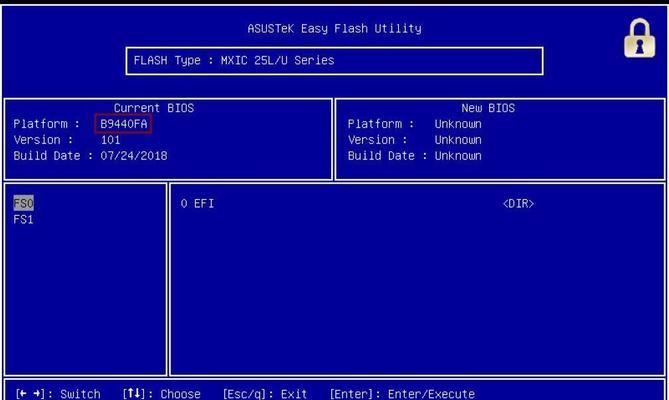Click the highlighted B9440FA platform value
Screen dimensions: 669x400
(123, 124)
